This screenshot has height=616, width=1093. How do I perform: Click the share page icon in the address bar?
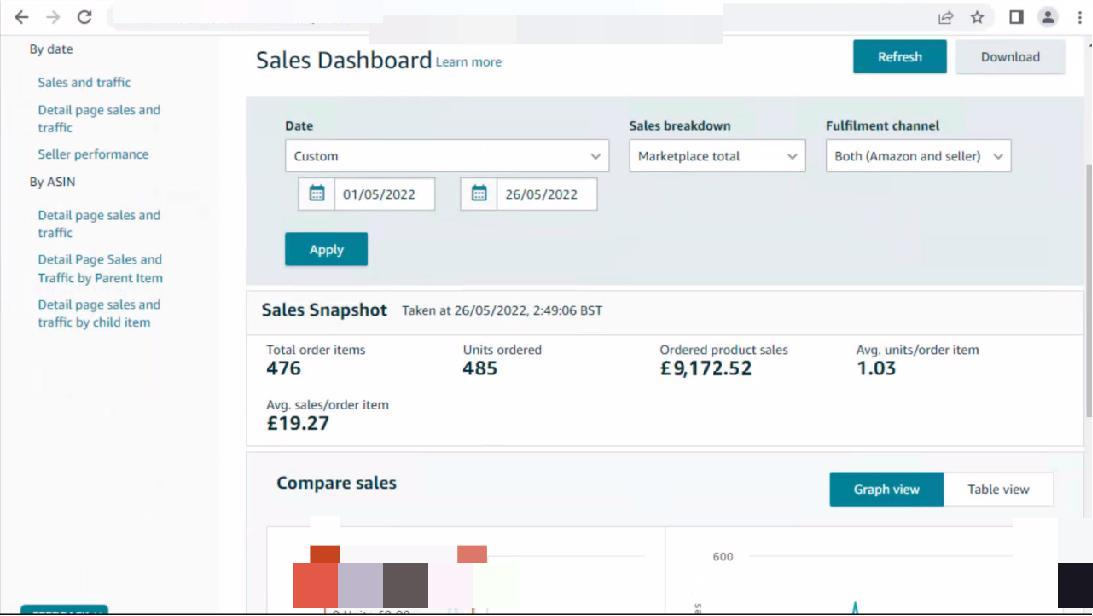point(944,17)
